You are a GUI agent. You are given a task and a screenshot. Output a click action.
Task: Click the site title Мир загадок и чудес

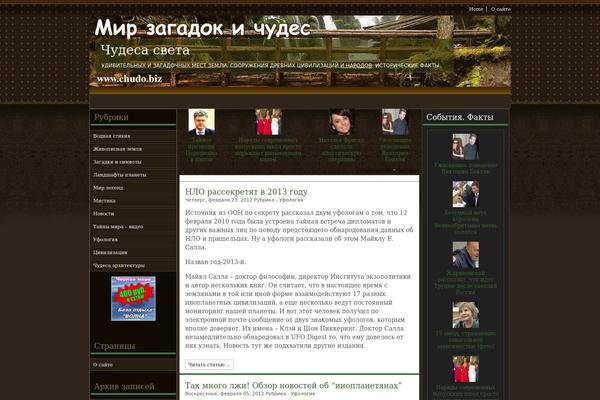202,28
